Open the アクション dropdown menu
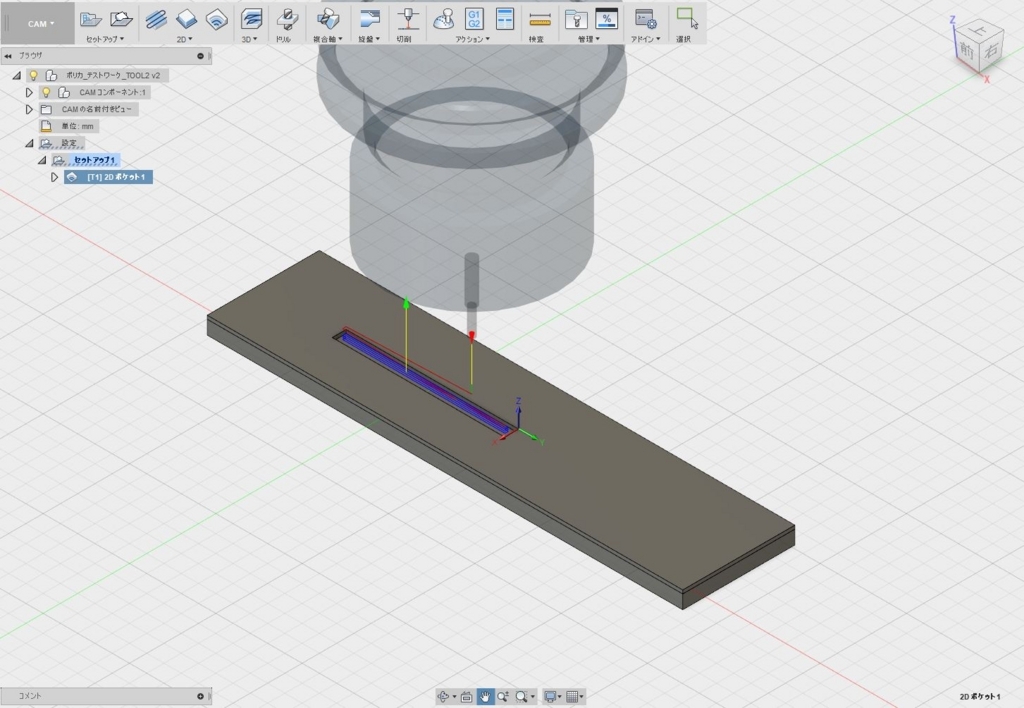Screen dimensions: 1024x708 pos(473,39)
